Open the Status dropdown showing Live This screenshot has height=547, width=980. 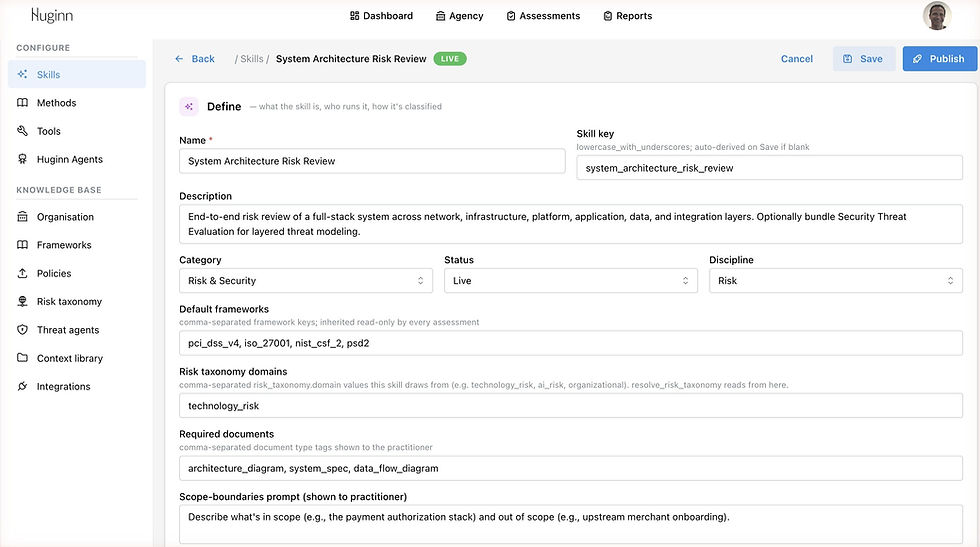coord(571,281)
